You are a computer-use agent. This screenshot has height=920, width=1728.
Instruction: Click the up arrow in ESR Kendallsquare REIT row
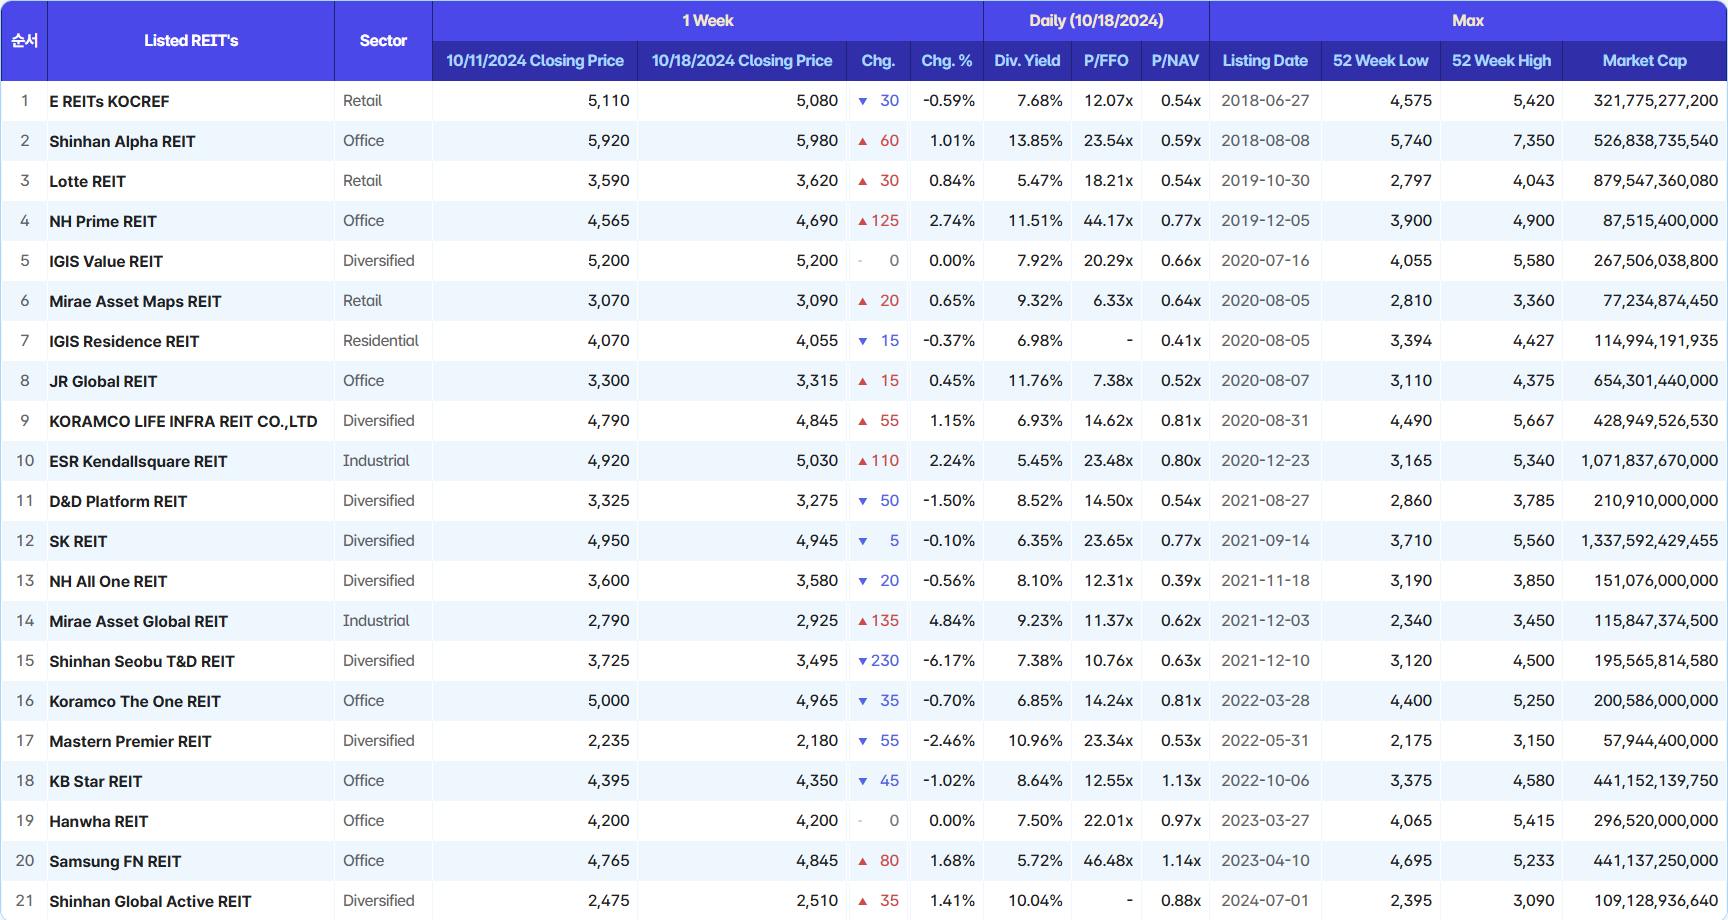tap(862, 461)
